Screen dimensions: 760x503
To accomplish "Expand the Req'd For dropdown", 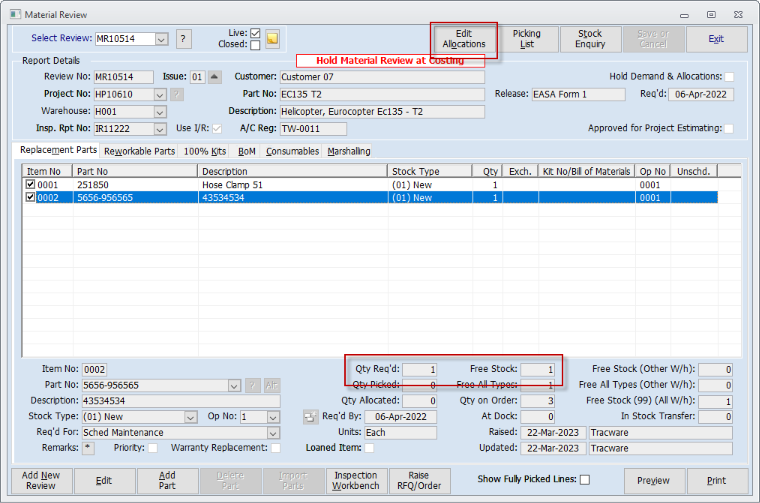I will 274,433.
